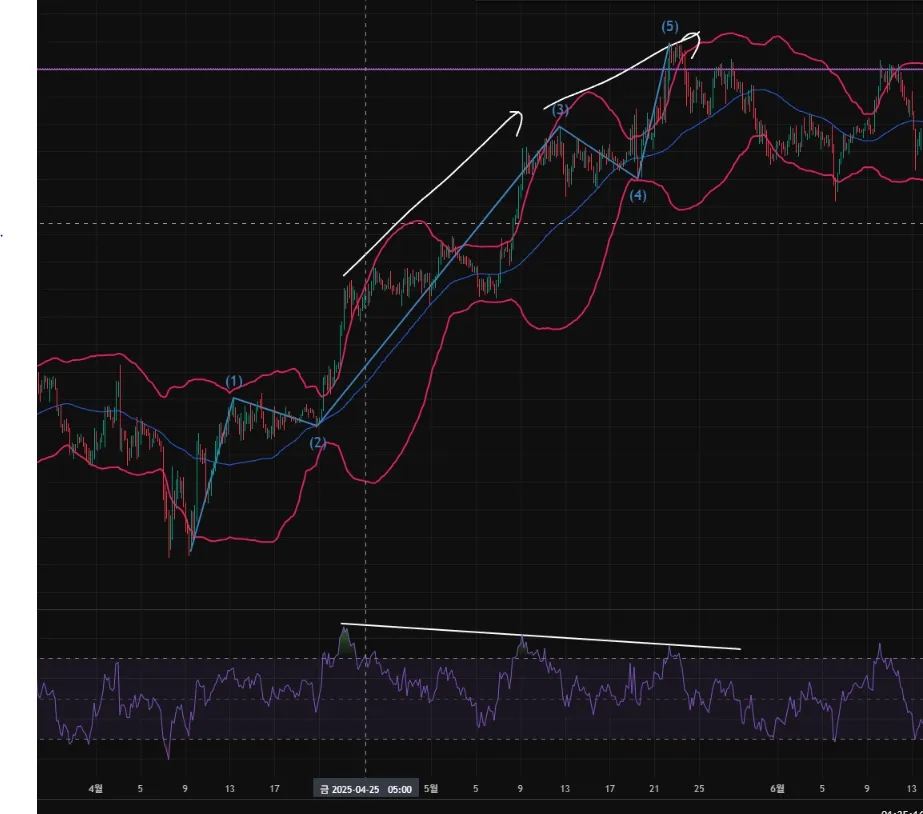Click the RSI upper dashed overbought line
The image size is (923, 814).
pos(480,659)
